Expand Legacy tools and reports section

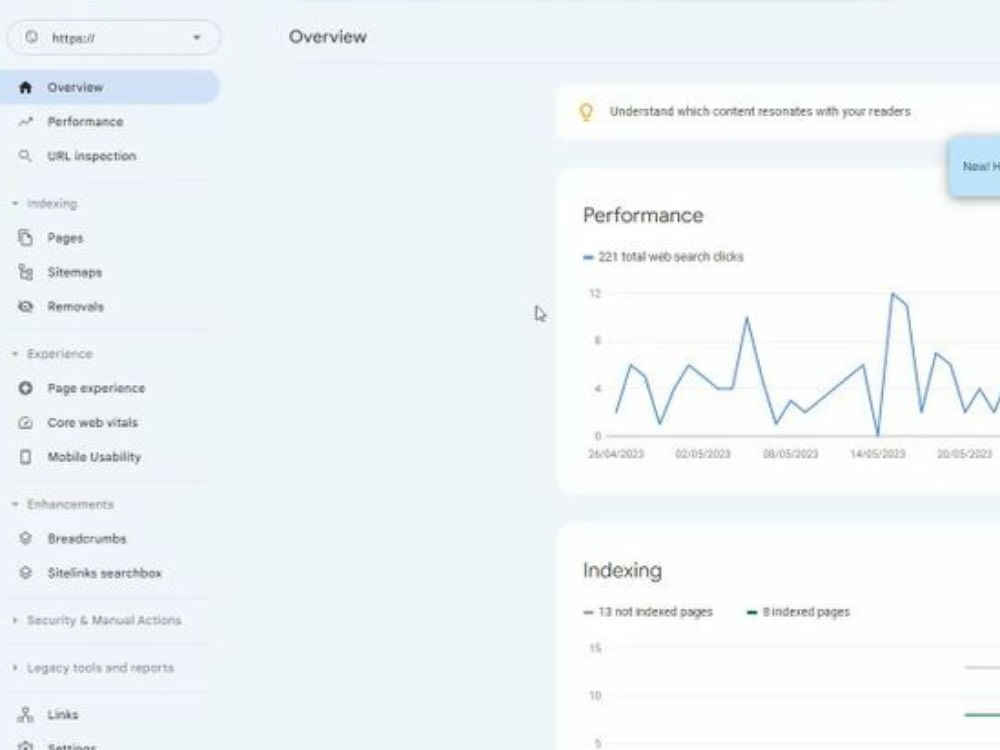point(93,668)
